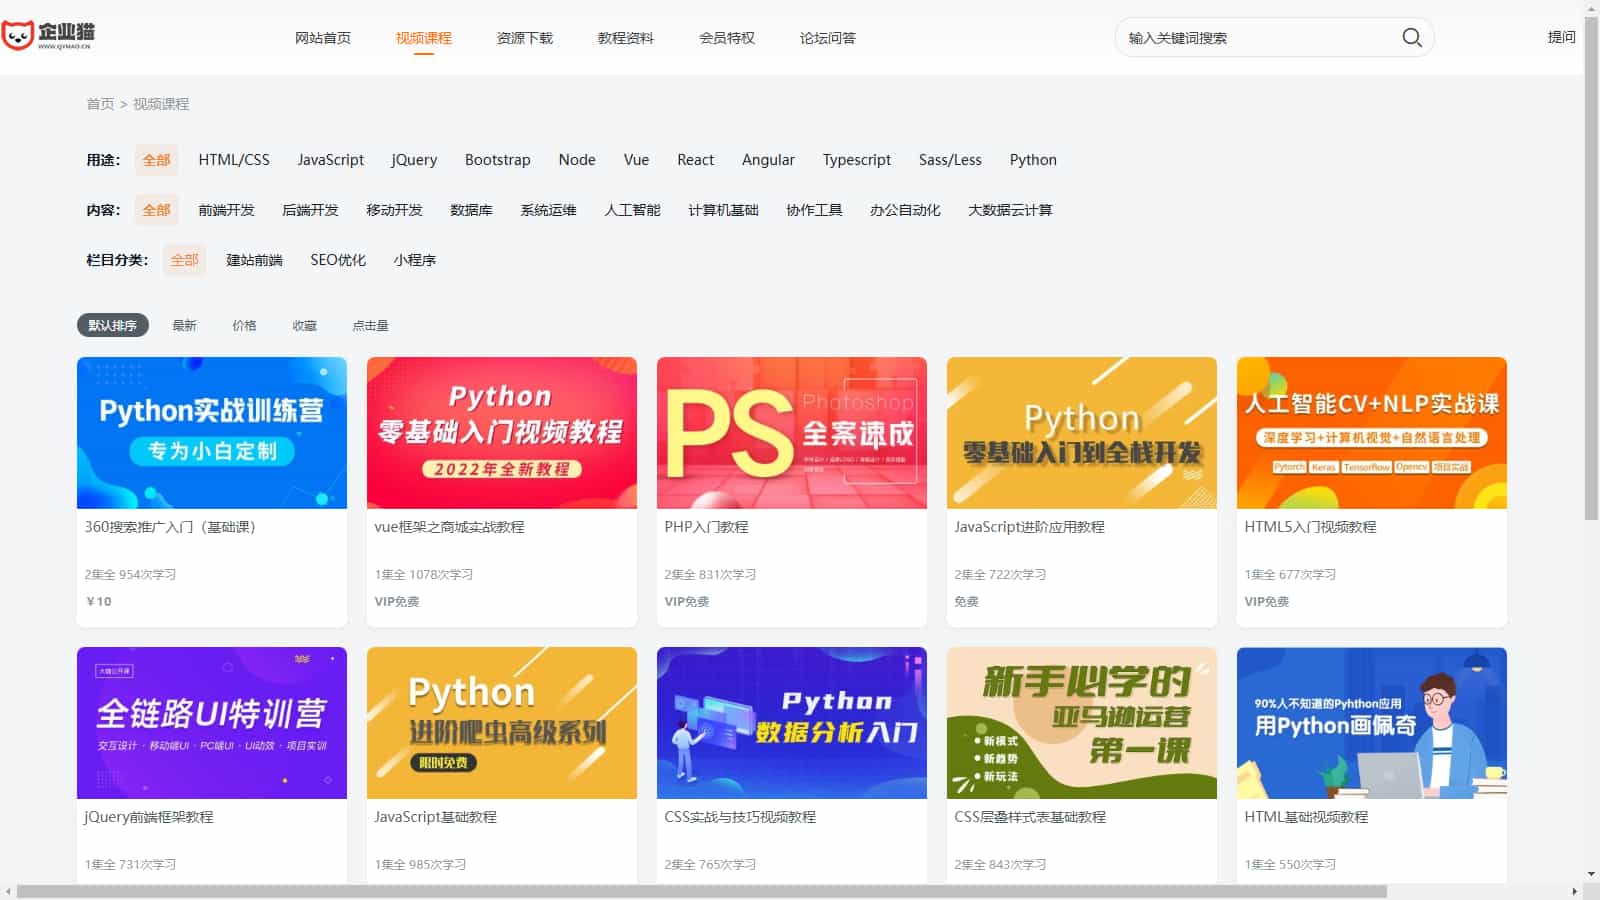
Task: Open the vue框架之商城实战教程 course link
Action: tap(449, 527)
